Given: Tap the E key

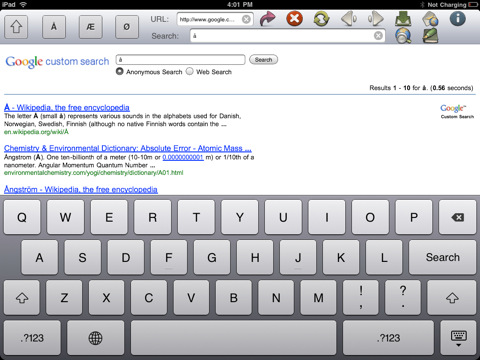Looking at the screenshot, I should [109, 217].
